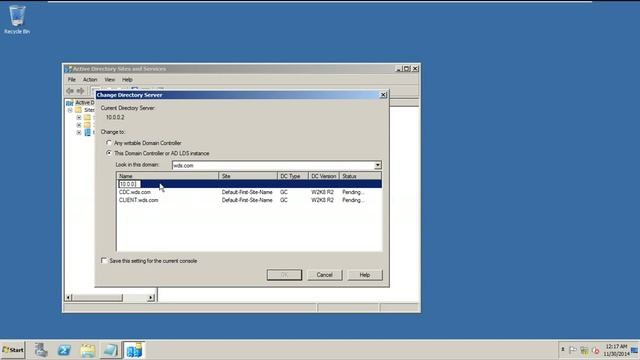Click the Start button
The image size is (640, 360).
[13, 350]
